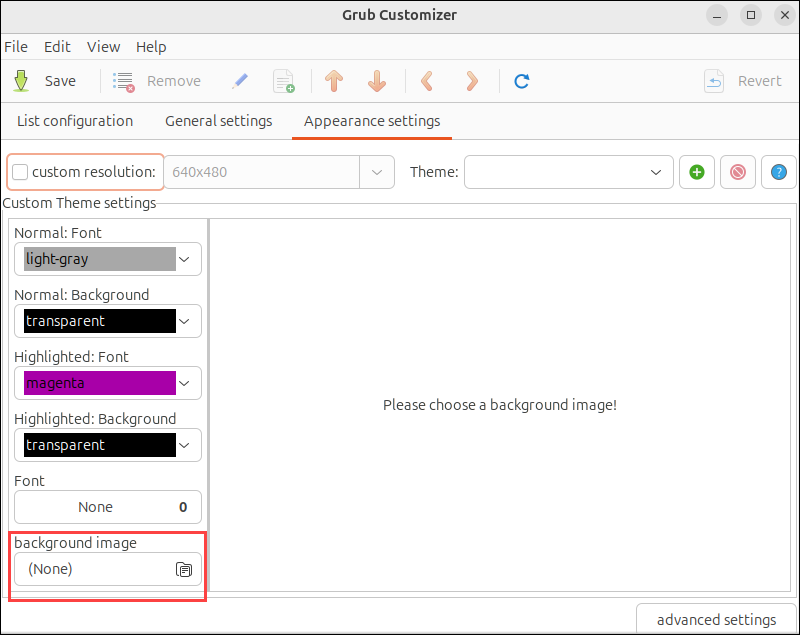The width and height of the screenshot is (800, 635).
Task: Click the Remove label in toolbar
Action: 174,81
